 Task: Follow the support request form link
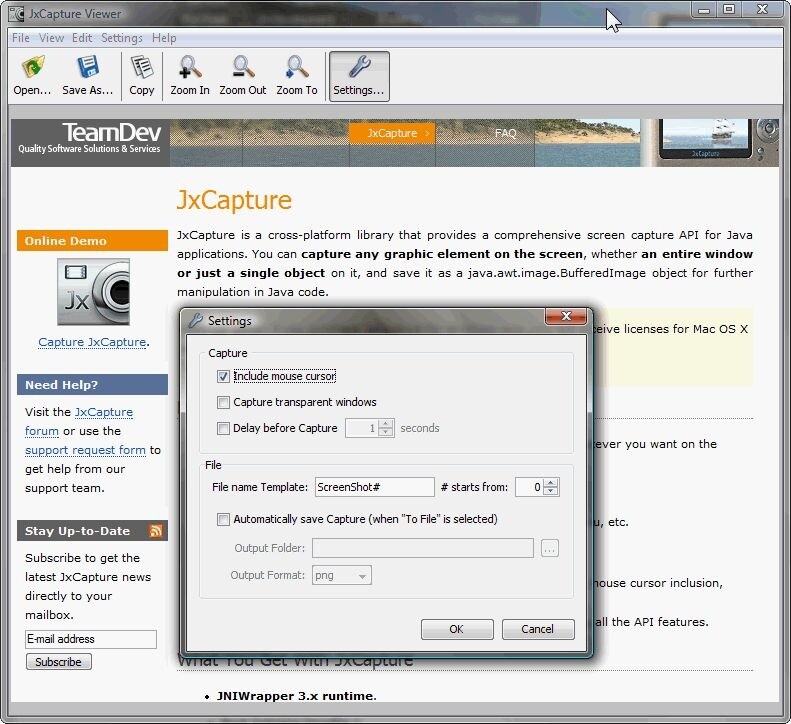pyautogui.click(x=85, y=450)
